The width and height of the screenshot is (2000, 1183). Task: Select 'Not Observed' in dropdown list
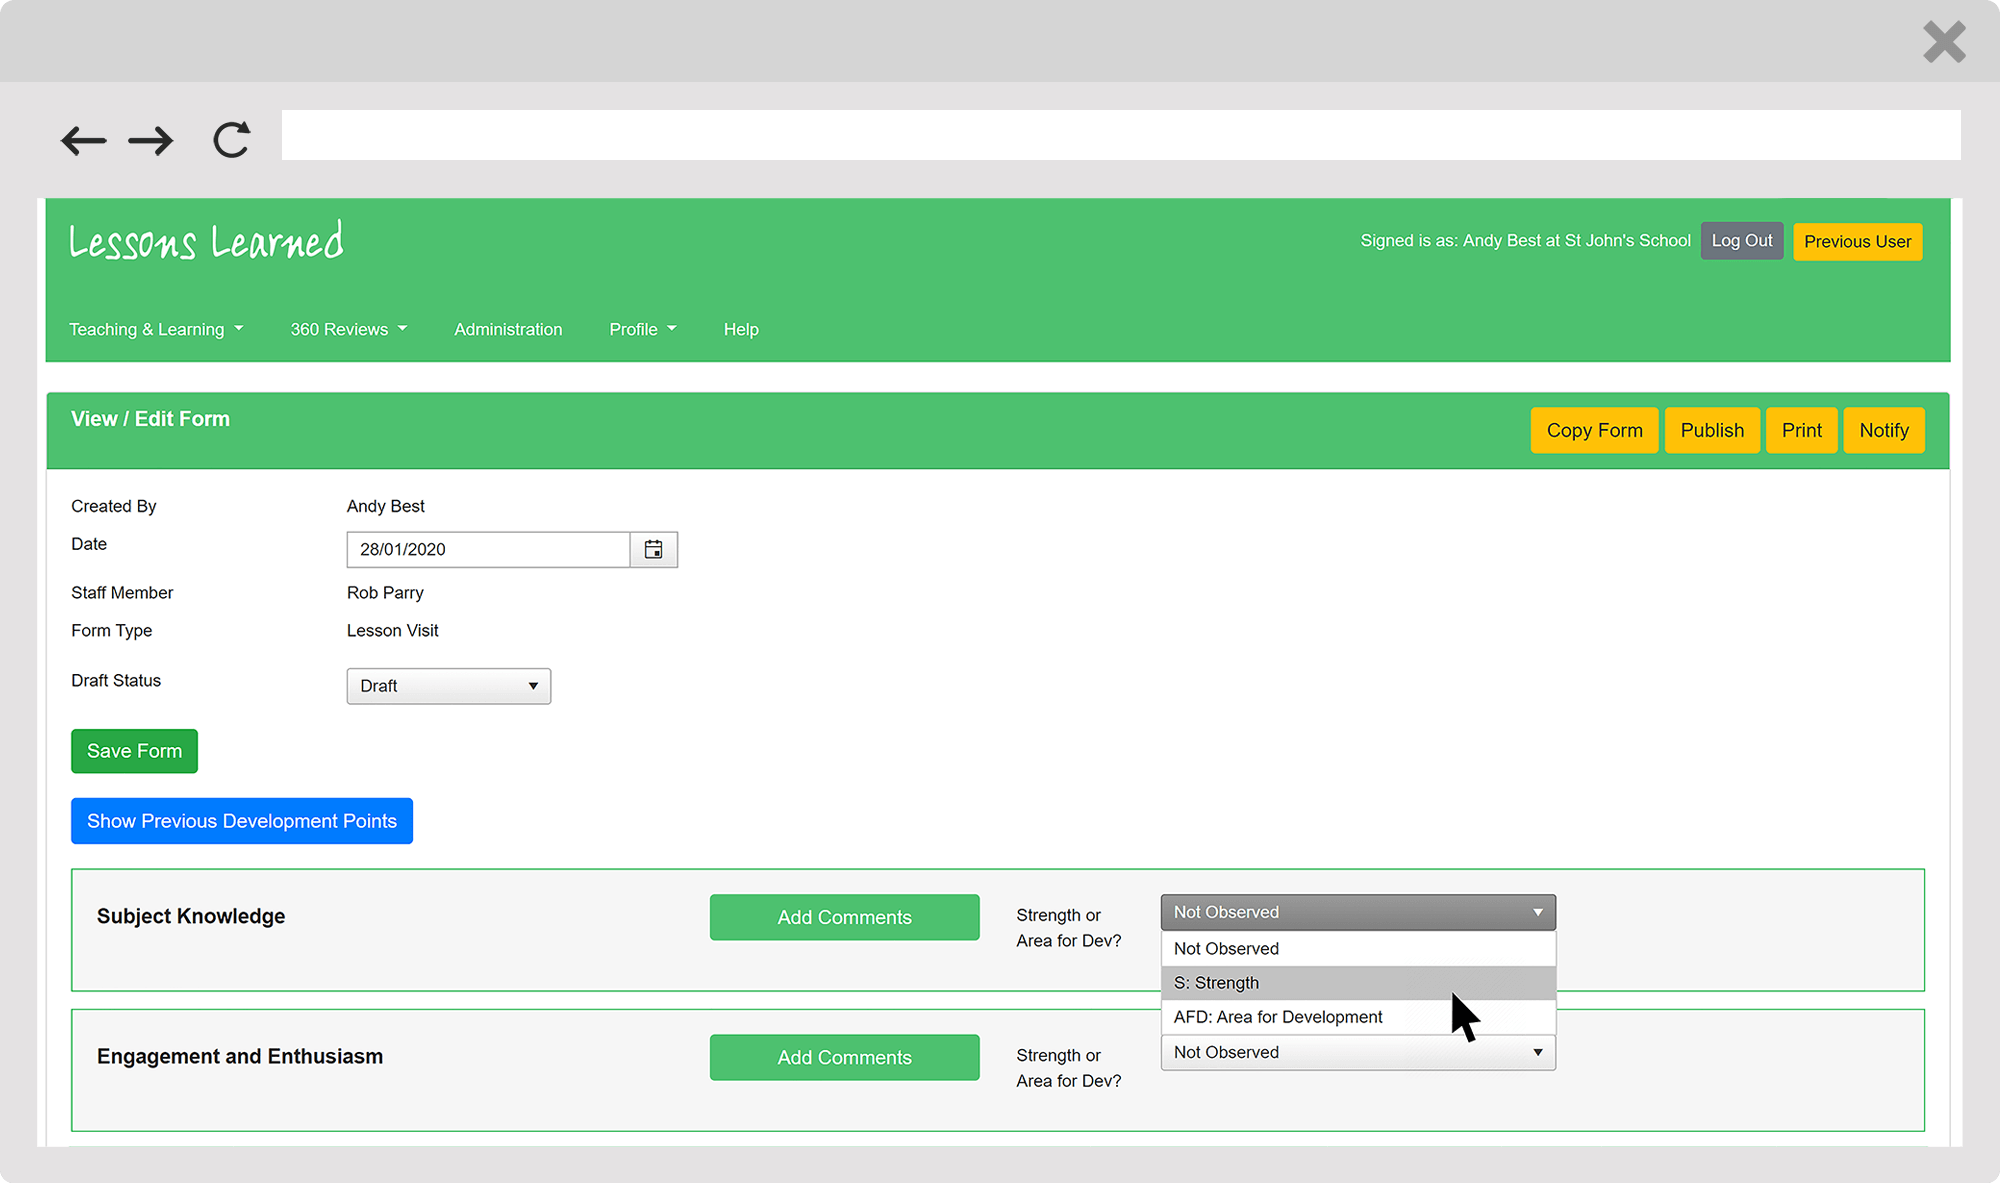pyautogui.click(x=1356, y=948)
